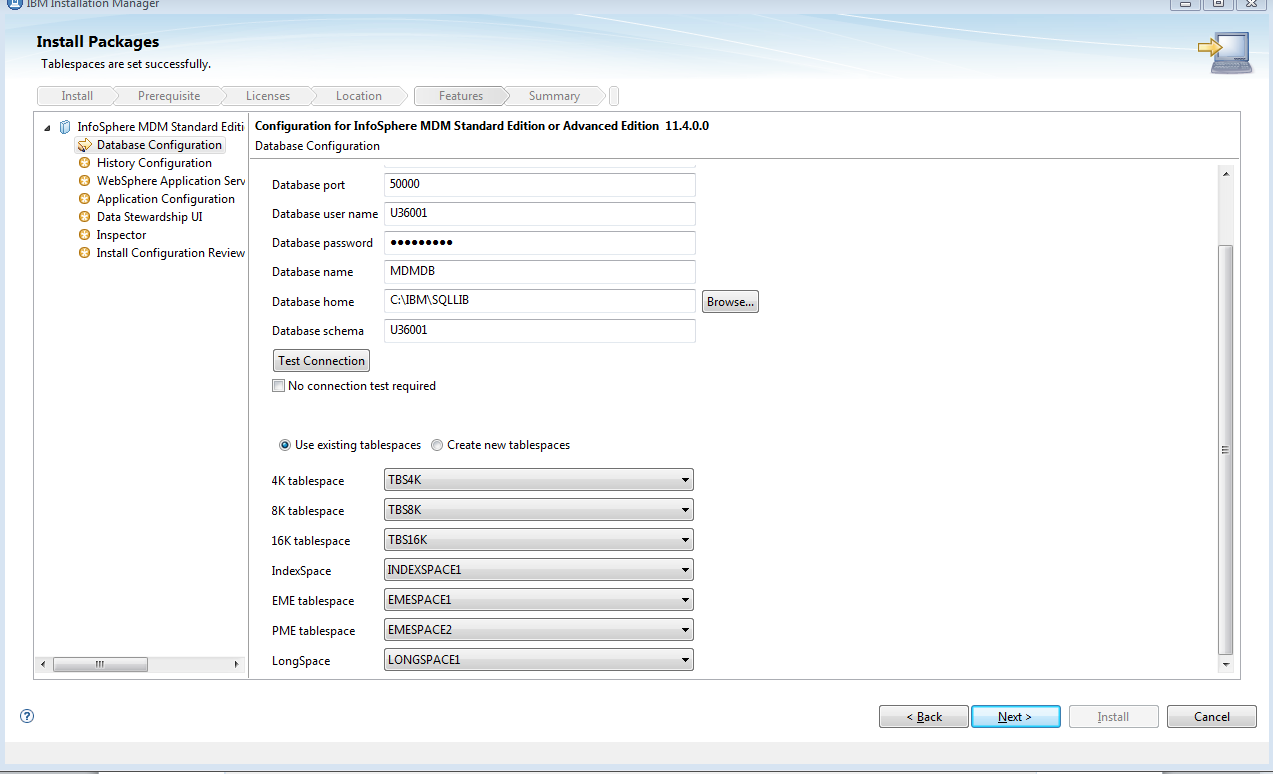Select Inspector tree item
Viewport: 1273px width, 774px height.
pos(121,235)
